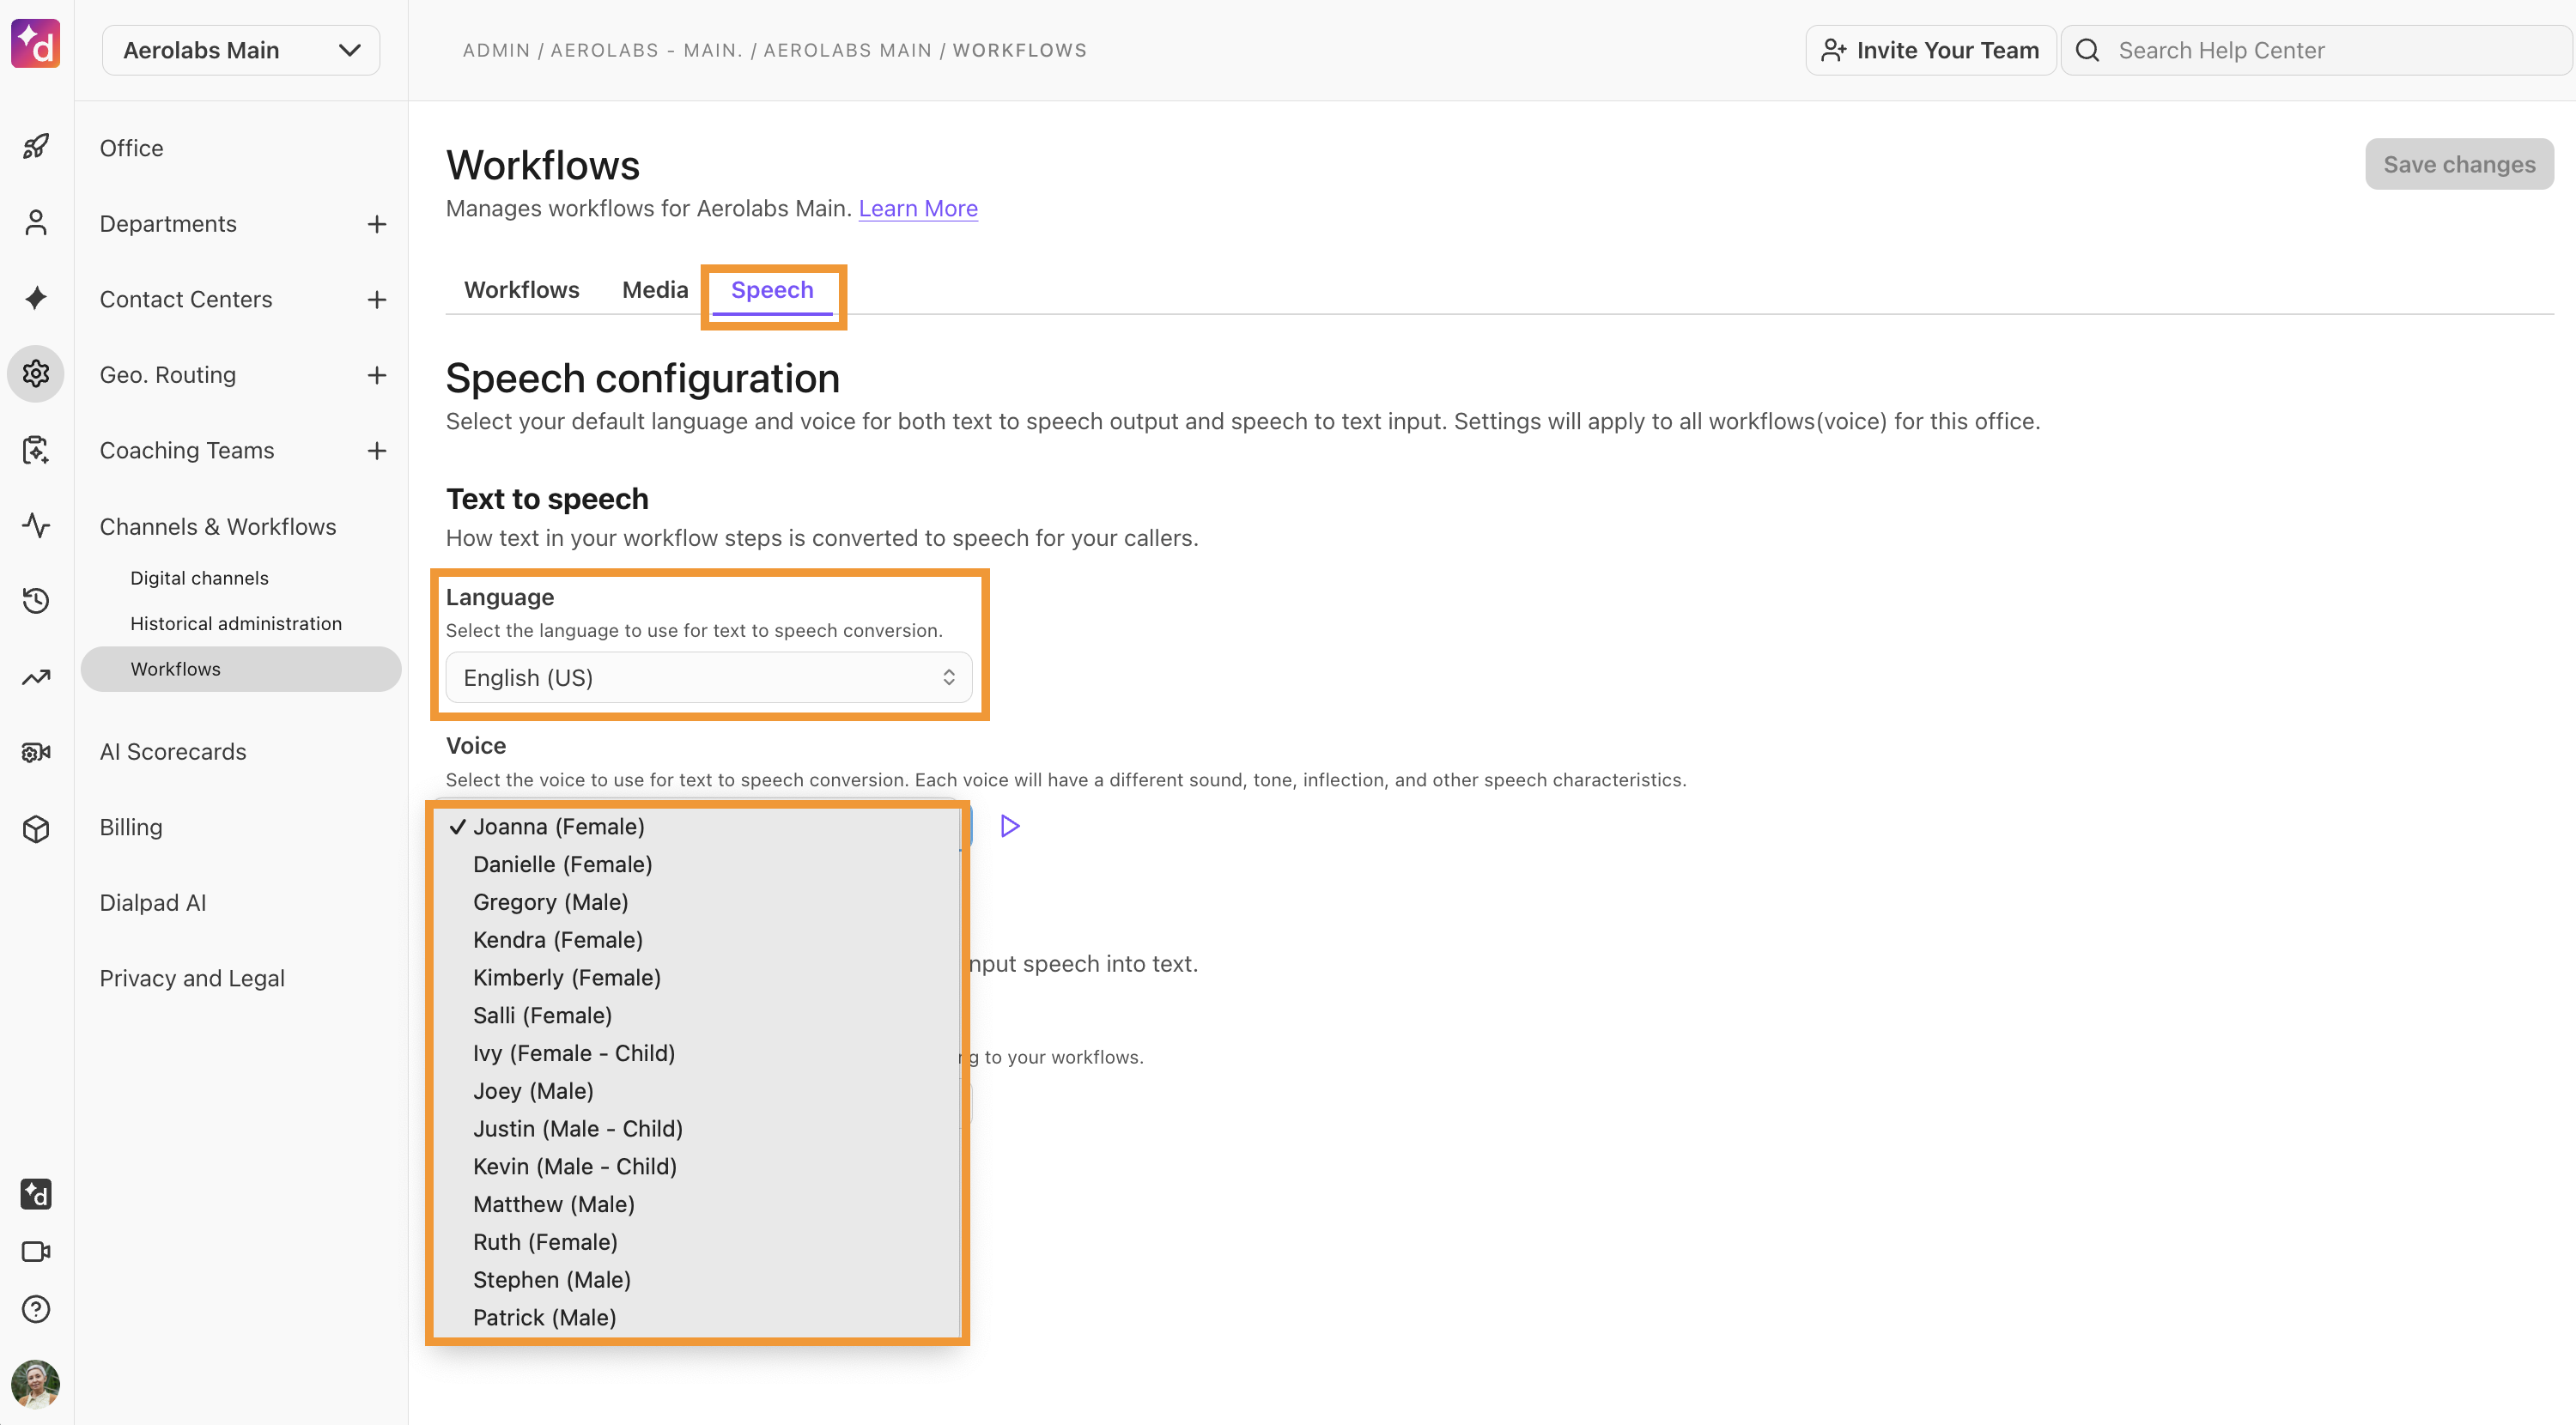Click the clipboard sparkle icon in left rail
This screenshot has width=2576, height=1425.
pyautogui.click(x=36, y=450)
